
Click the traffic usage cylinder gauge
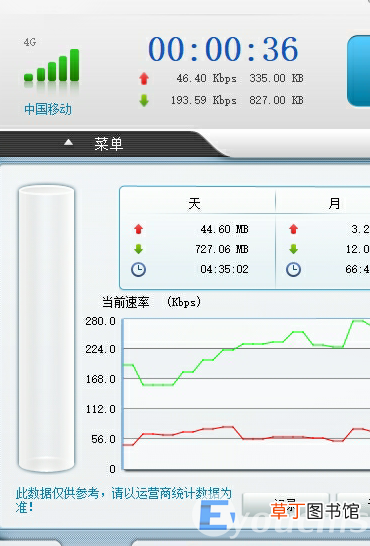46,328
